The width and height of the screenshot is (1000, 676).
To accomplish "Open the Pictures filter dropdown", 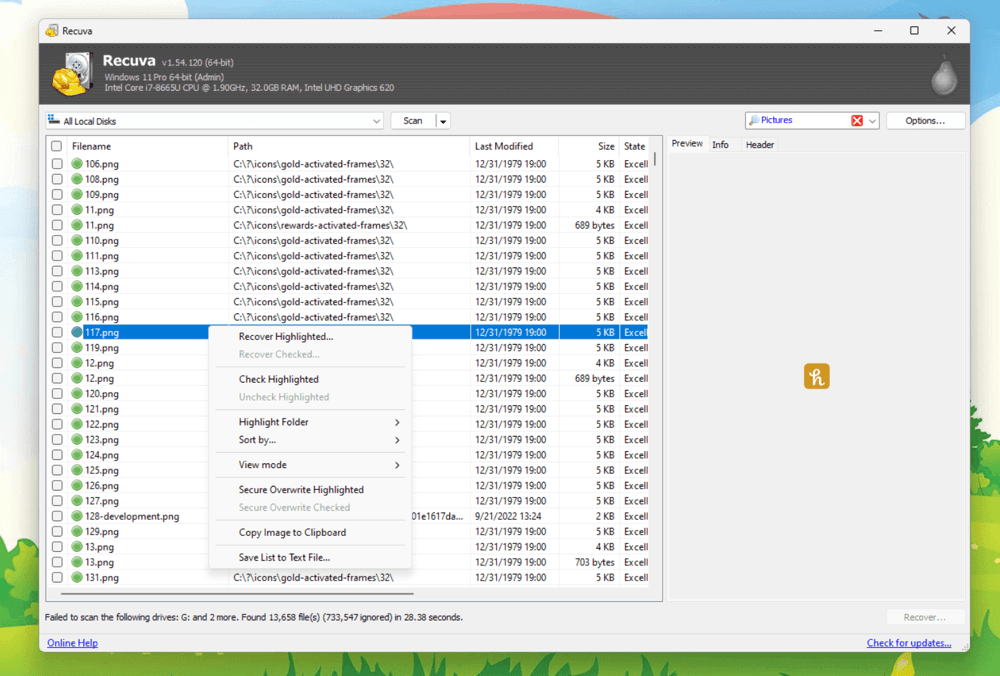I will (x=873, y=119).
